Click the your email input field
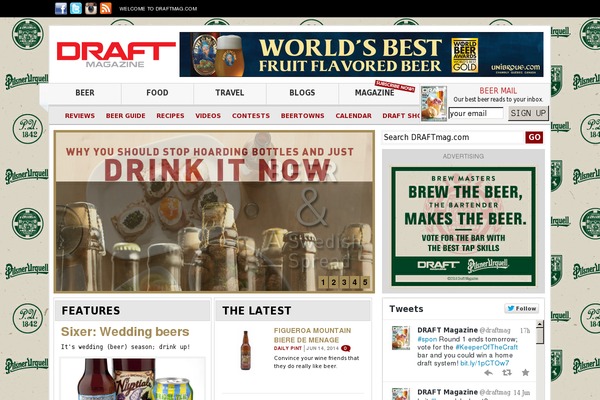Screen dimensions: 600x400 coord(476,113)
